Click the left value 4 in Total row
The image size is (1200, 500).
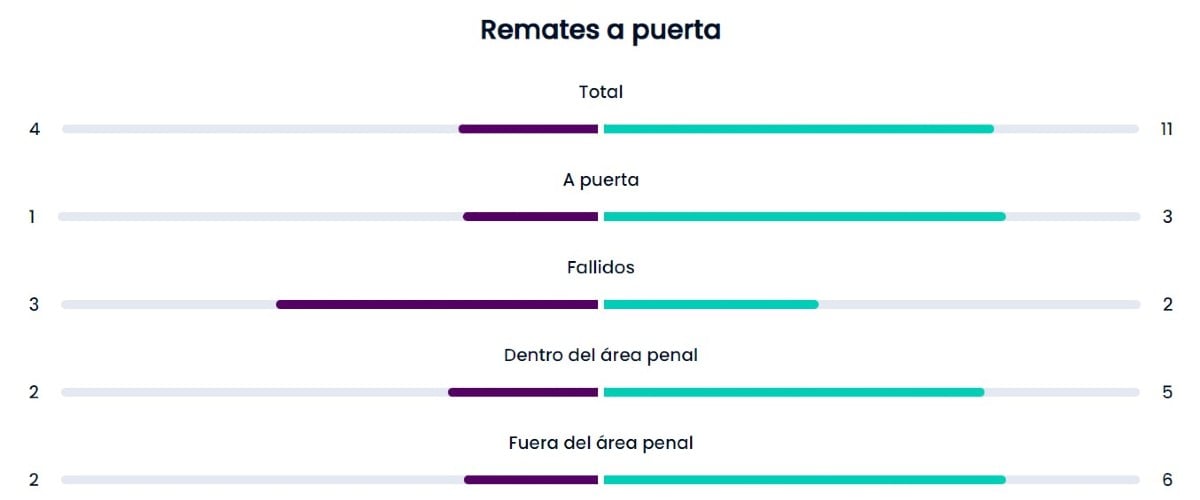[35, 129]
